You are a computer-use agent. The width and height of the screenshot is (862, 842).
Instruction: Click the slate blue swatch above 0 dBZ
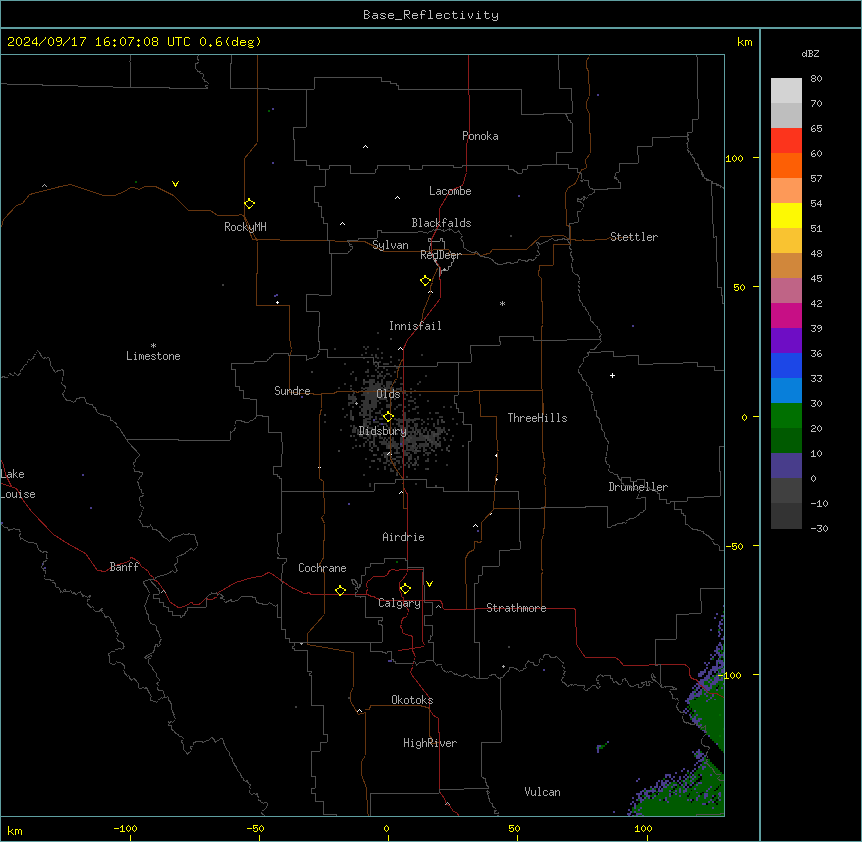pyautogui.click(x=786, y=466)
